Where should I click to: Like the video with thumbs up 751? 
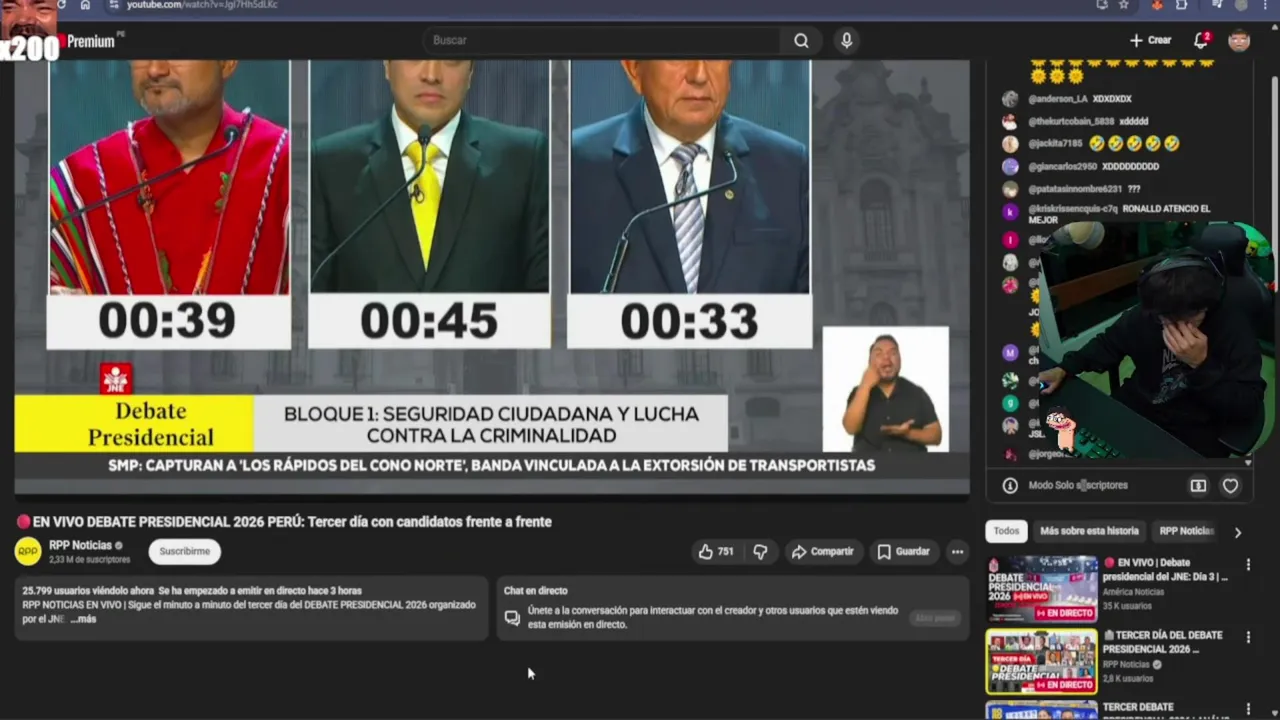point(716,551)
